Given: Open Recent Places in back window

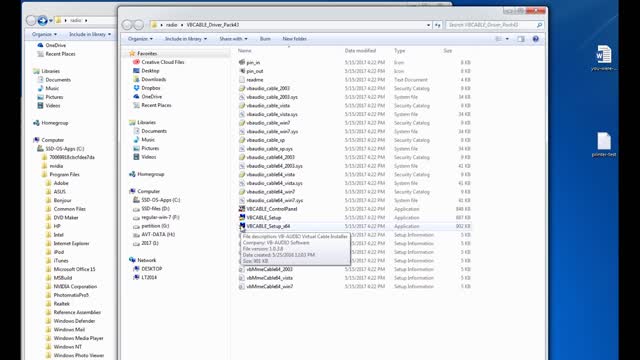Looking at the screenshot, I should click(56, 54).
